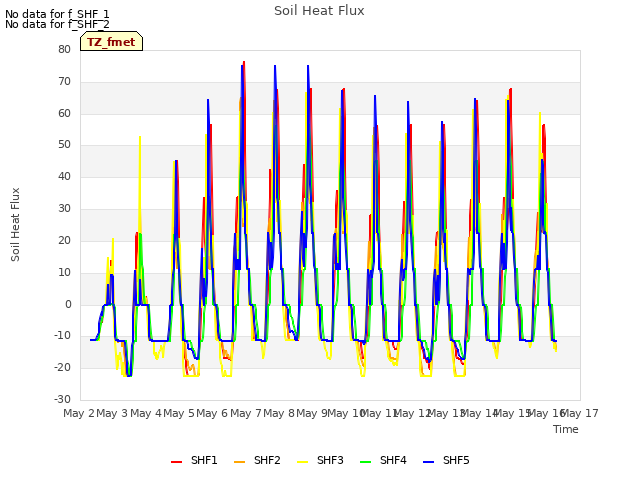Viewport: 640px width, 480px height.
Task: Click the May 6 x-axis tick label
Action: 212,413
